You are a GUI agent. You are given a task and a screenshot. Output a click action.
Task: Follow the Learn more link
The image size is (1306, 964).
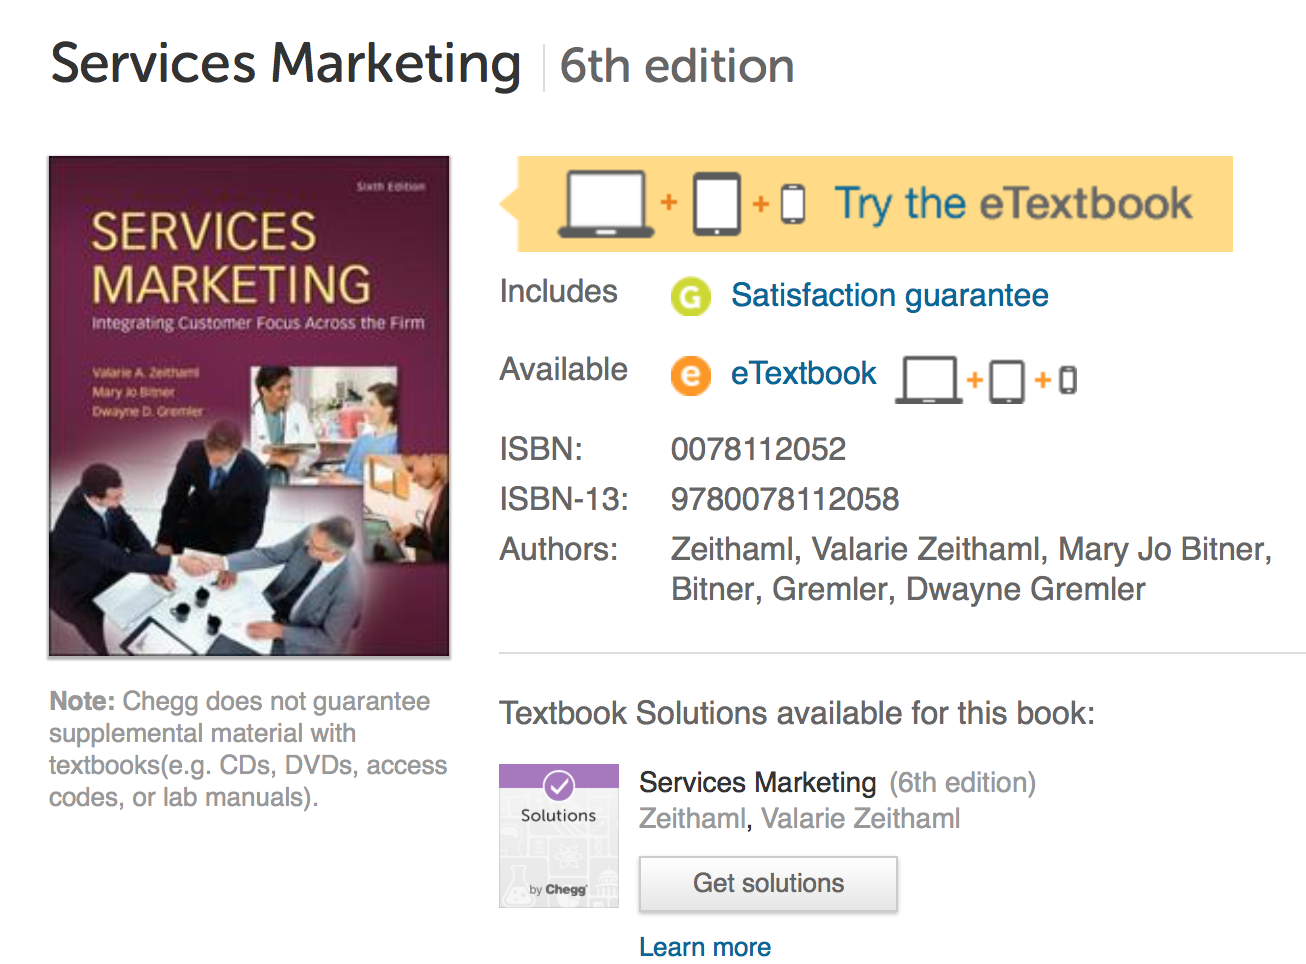pyautogui.click(x=705, y=947)
